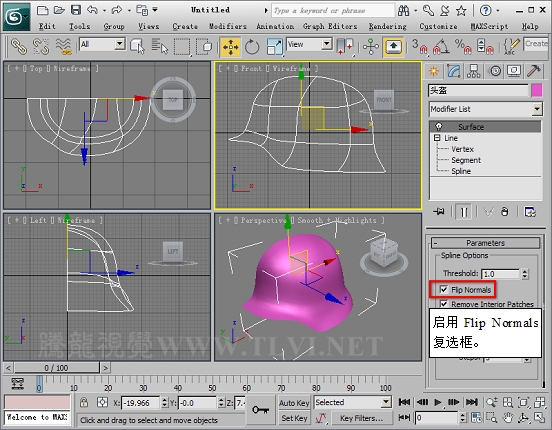Screen dimensions: 552x430
Task: Open the MAXScript menu
Action: coord(489,26)
